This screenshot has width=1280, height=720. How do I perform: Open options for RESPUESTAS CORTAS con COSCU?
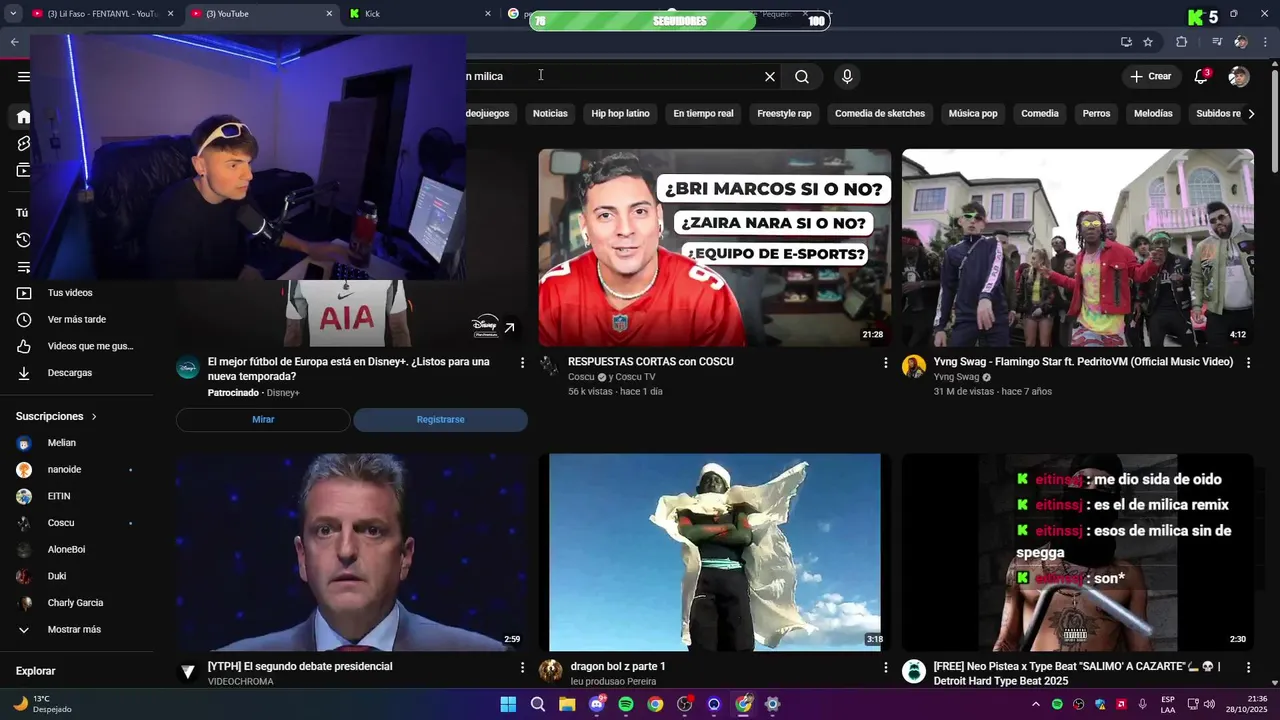[x=885, y=363]
